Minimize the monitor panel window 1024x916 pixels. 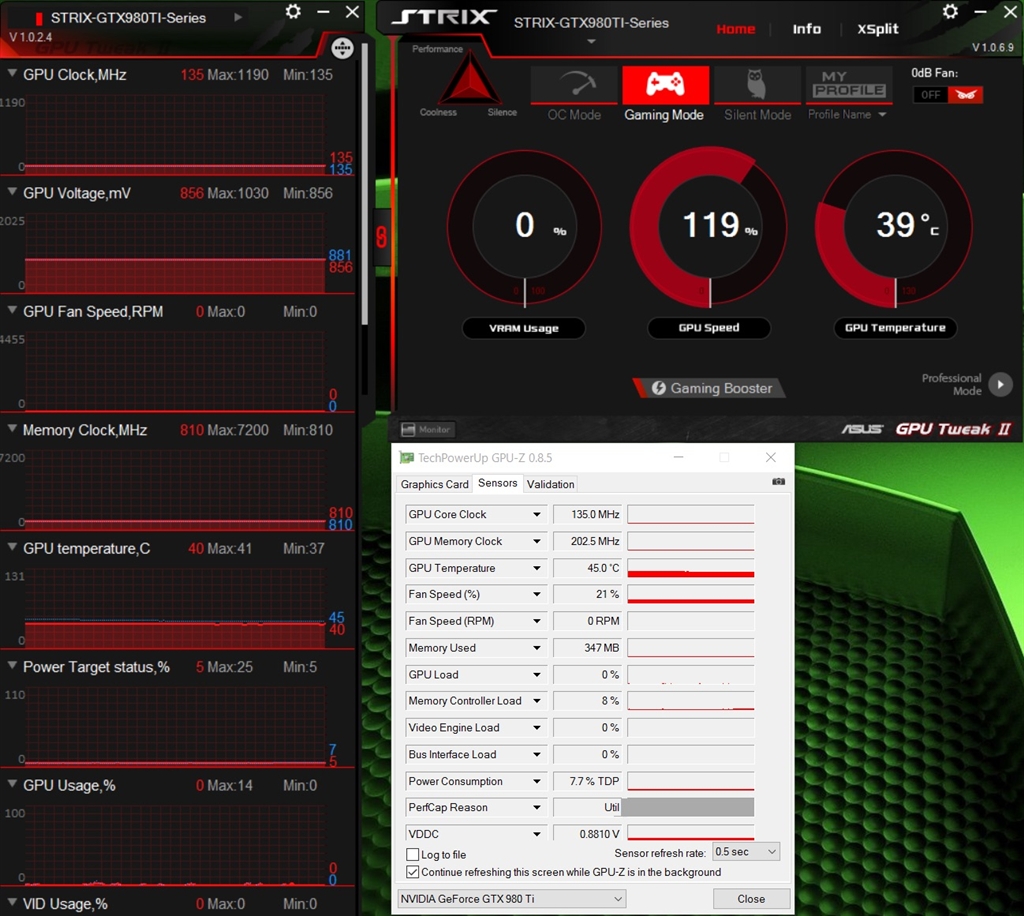point(323,12)
